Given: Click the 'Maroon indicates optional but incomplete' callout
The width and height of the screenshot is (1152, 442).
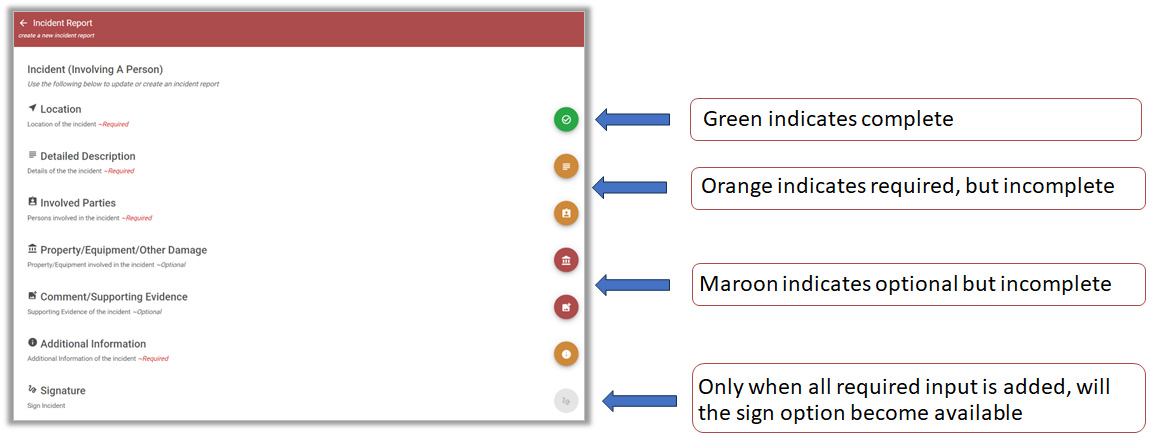Looking at the screenshot, I should point(918,284).
